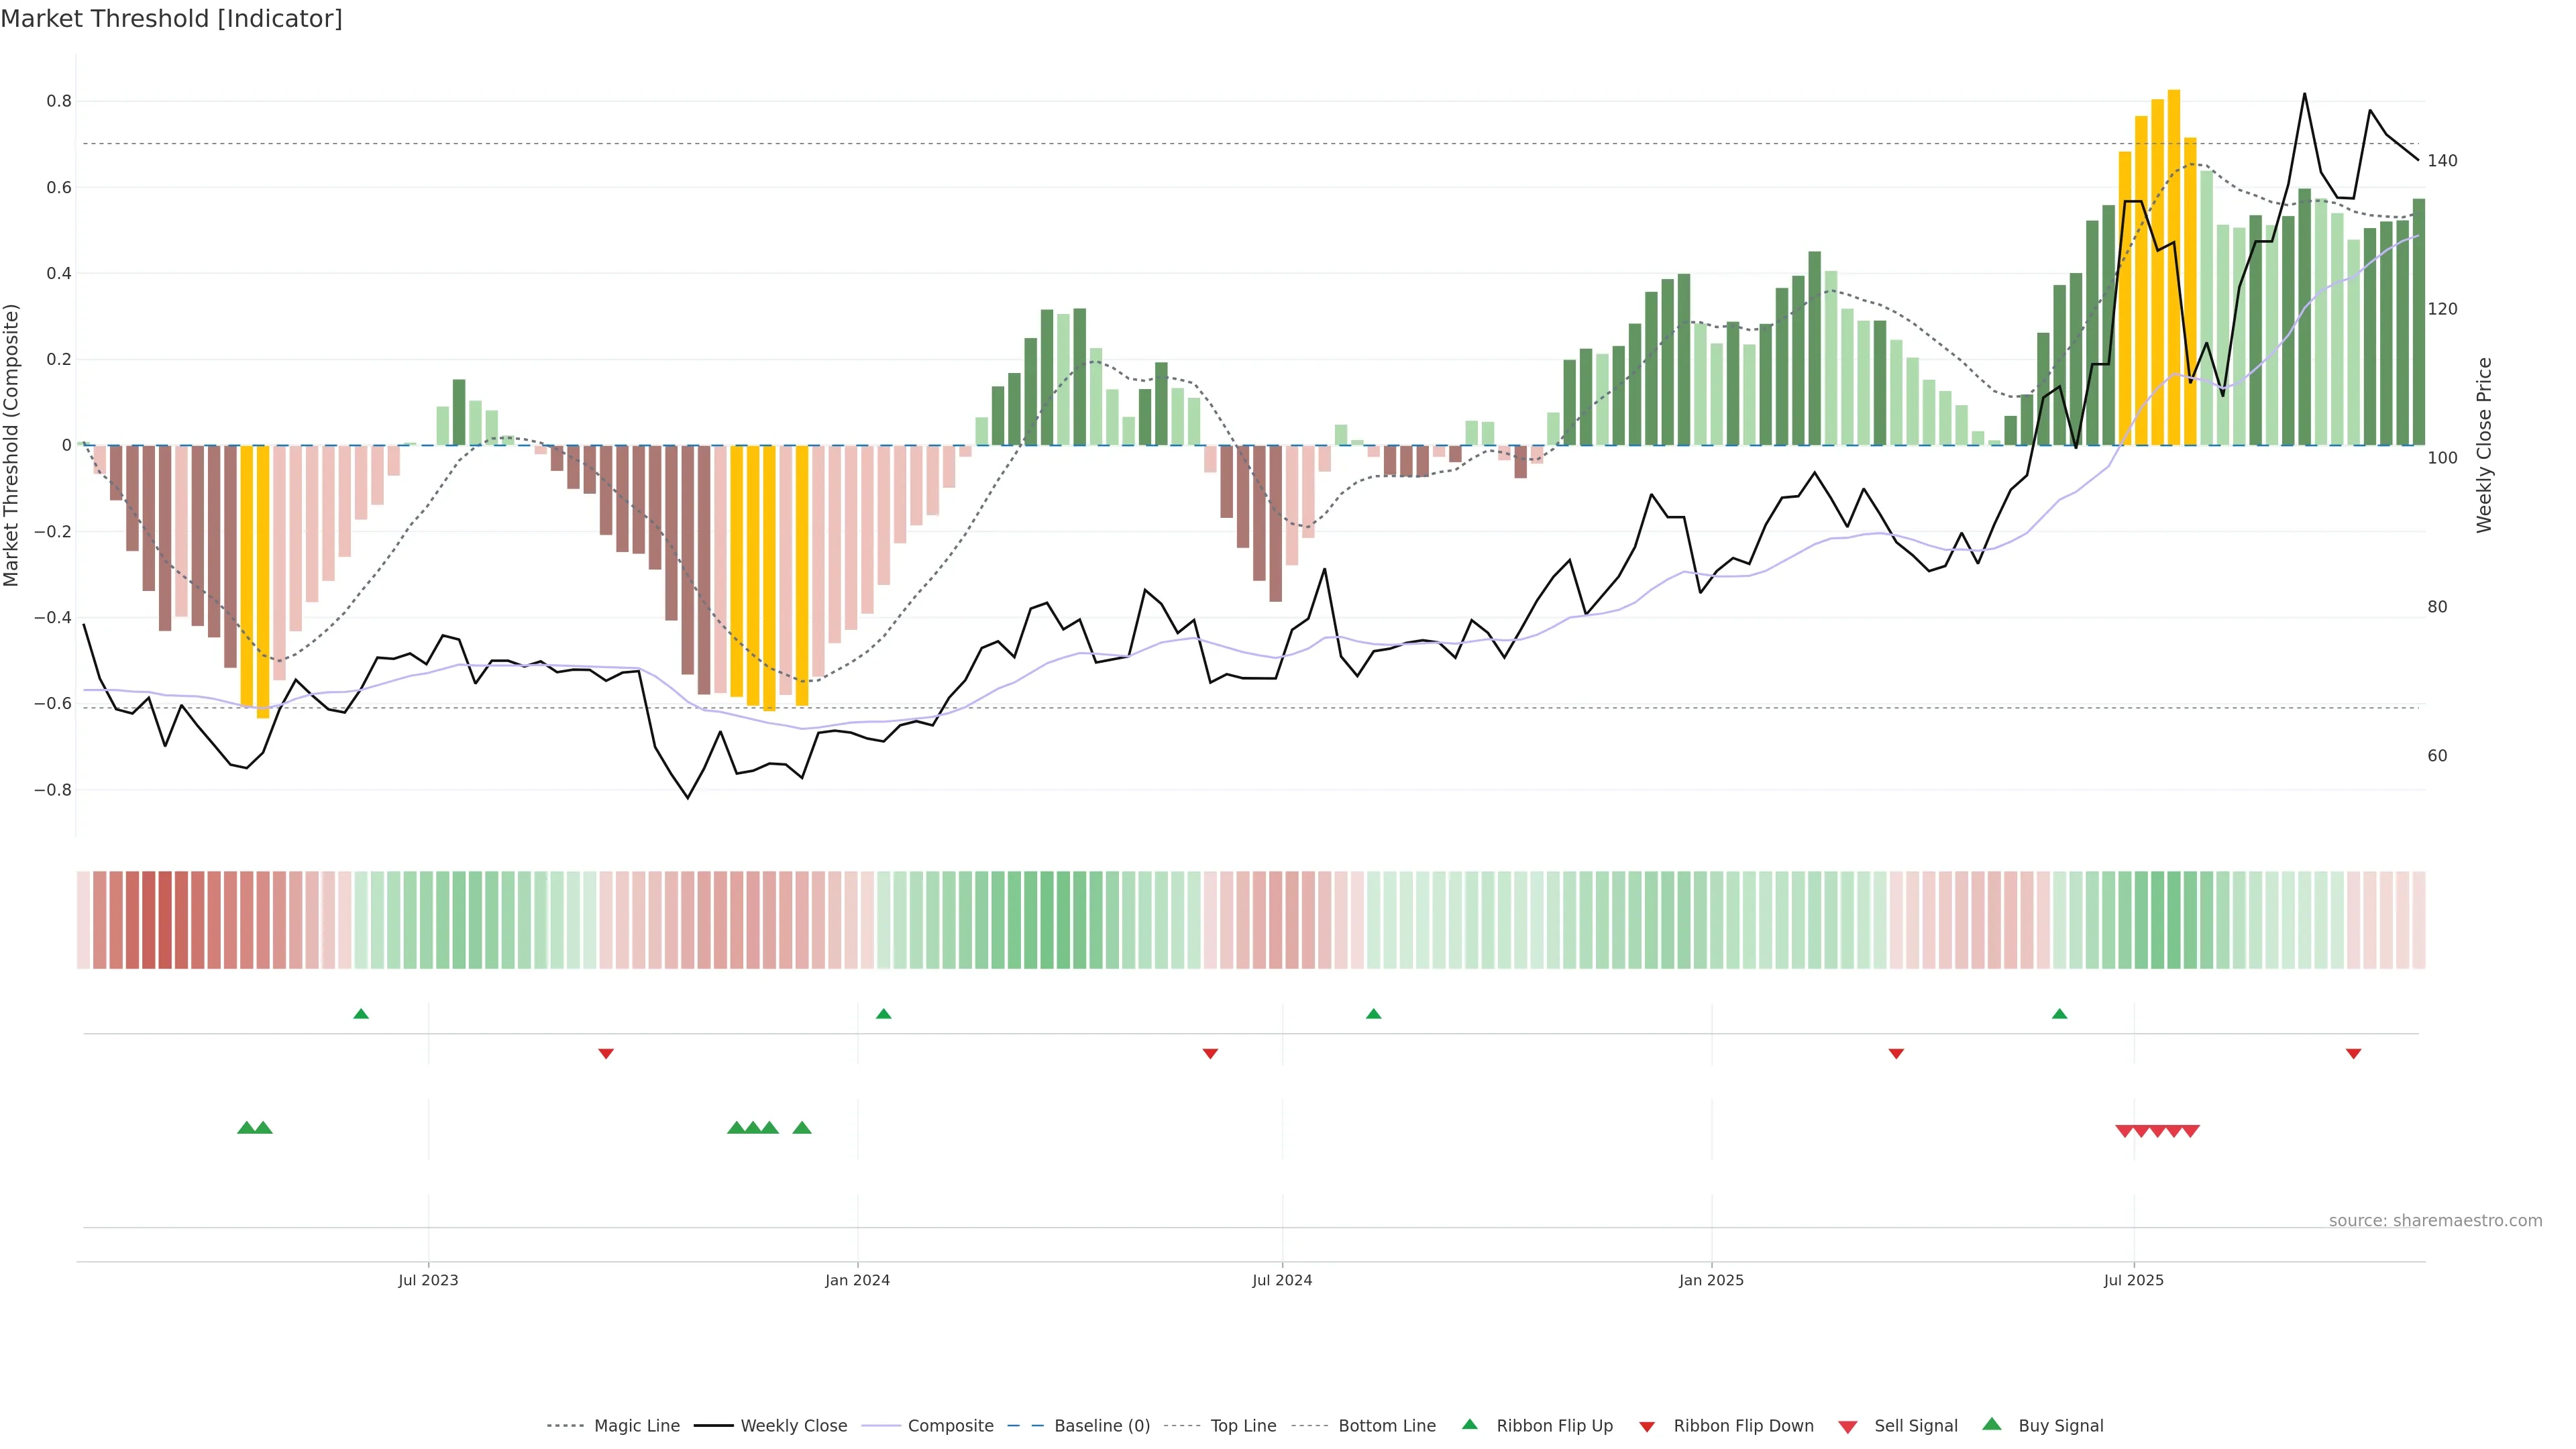Click the last red ribbon flip down marker
Screen dimensions: 2576x1449
coord(2353,1053)
